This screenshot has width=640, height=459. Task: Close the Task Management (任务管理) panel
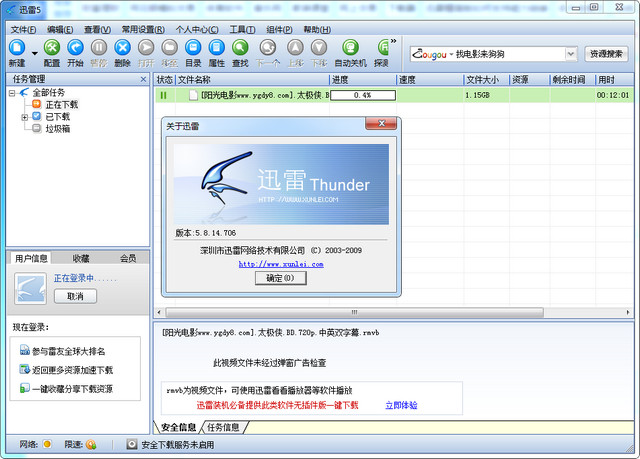tap(143, 79)
